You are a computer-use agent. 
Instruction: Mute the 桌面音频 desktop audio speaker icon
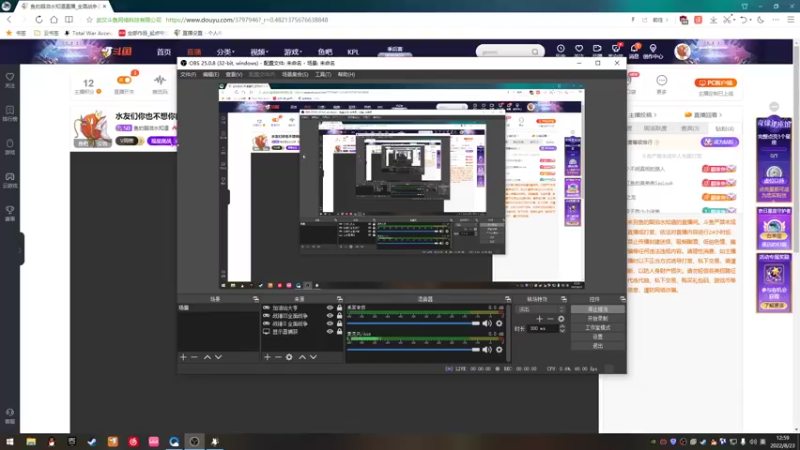pyautogui.click(x=487, y=323)
